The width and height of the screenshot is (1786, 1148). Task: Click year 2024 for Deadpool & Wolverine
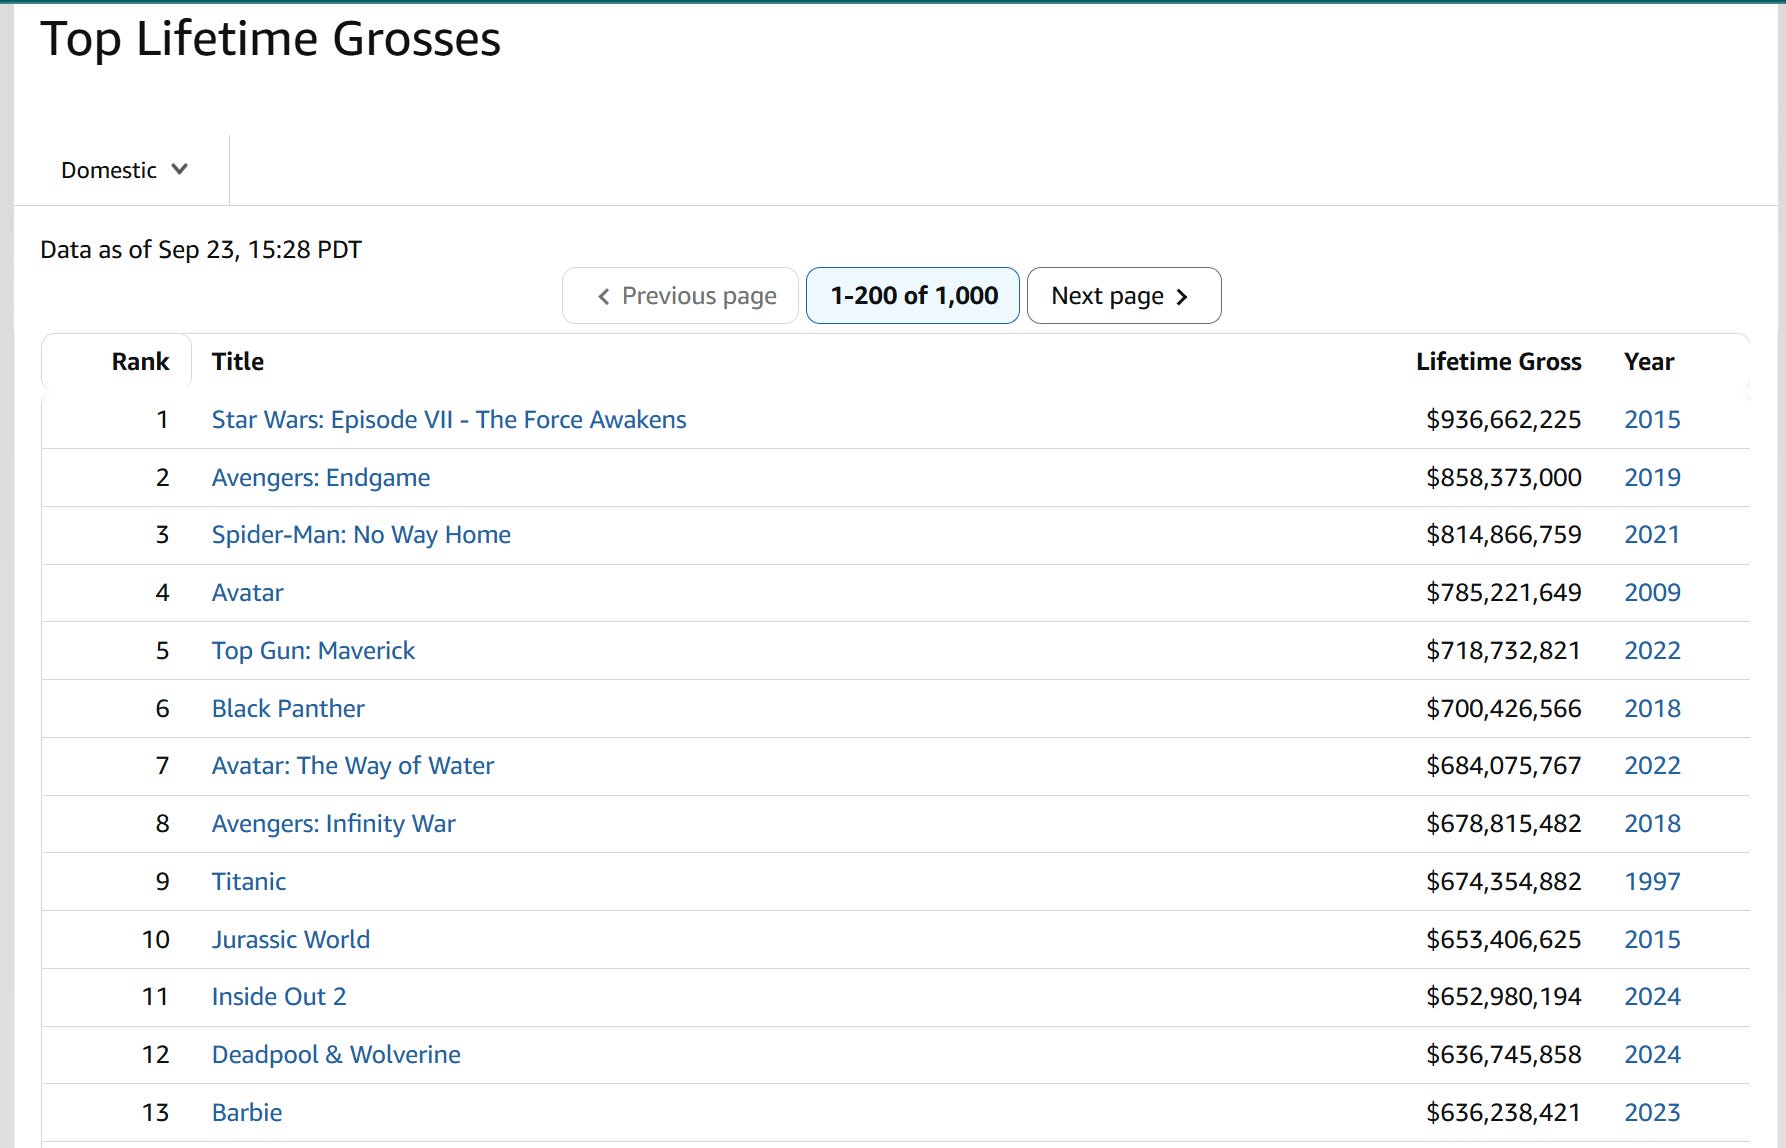1652,1055
